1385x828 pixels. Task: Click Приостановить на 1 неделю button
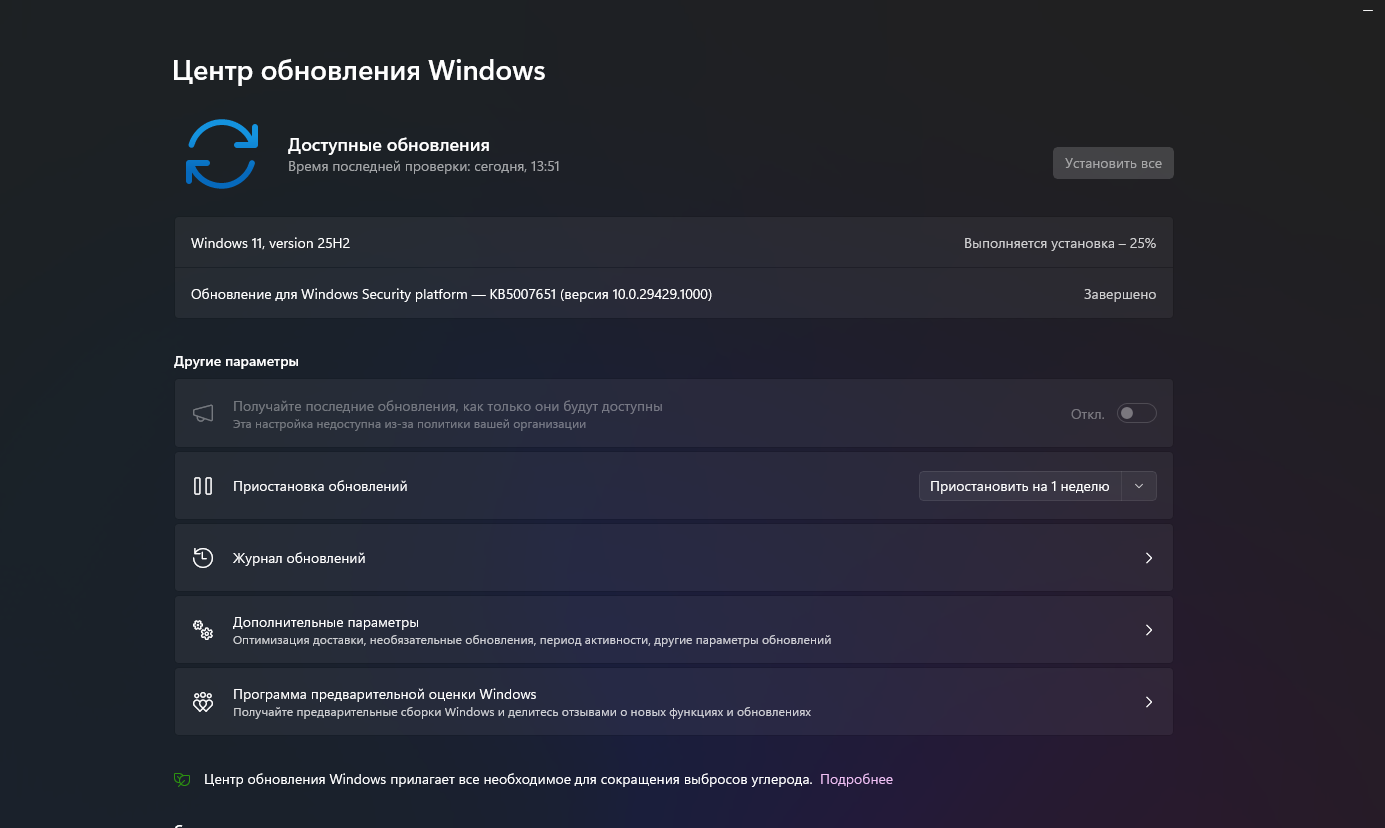pos(1020,486)
